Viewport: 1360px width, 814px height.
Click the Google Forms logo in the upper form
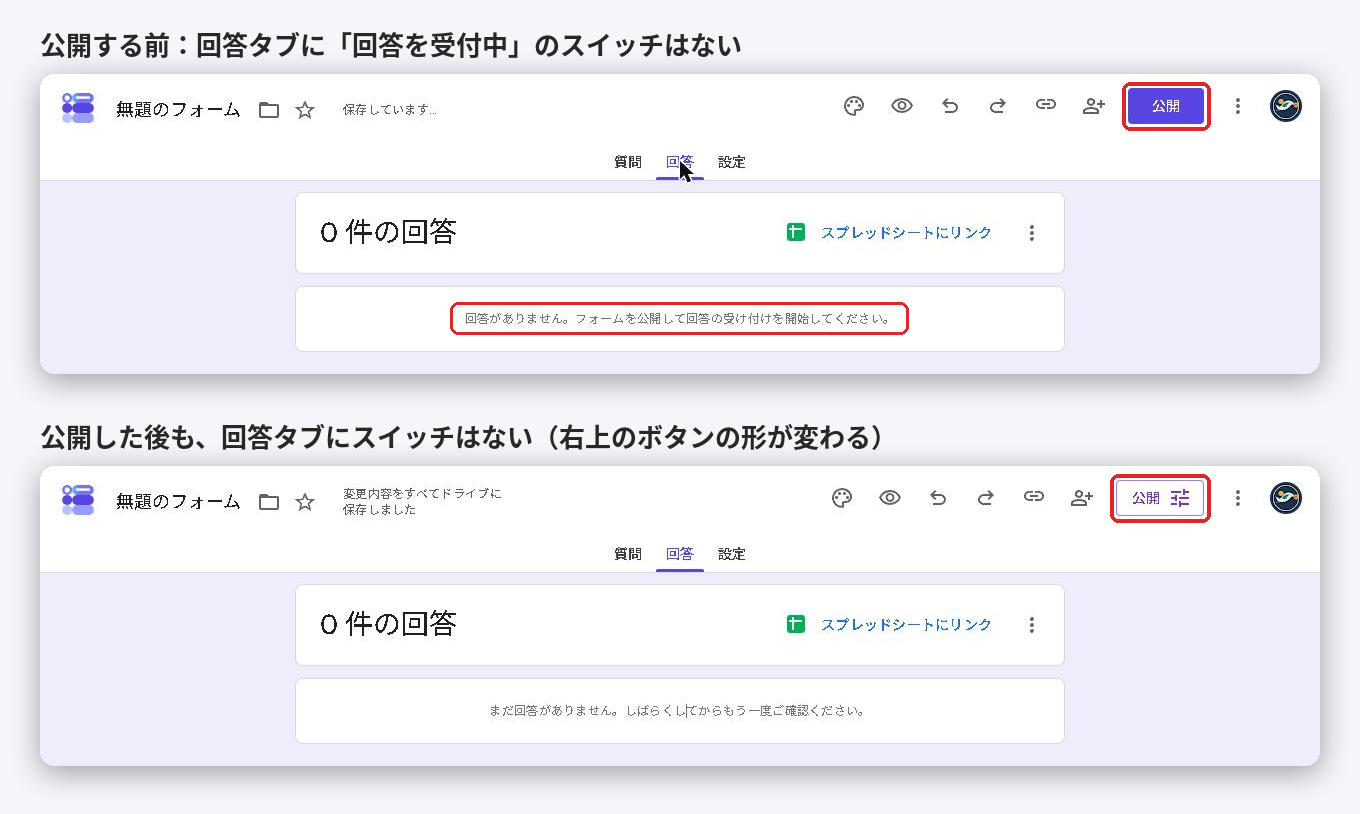tap(78, 108)
